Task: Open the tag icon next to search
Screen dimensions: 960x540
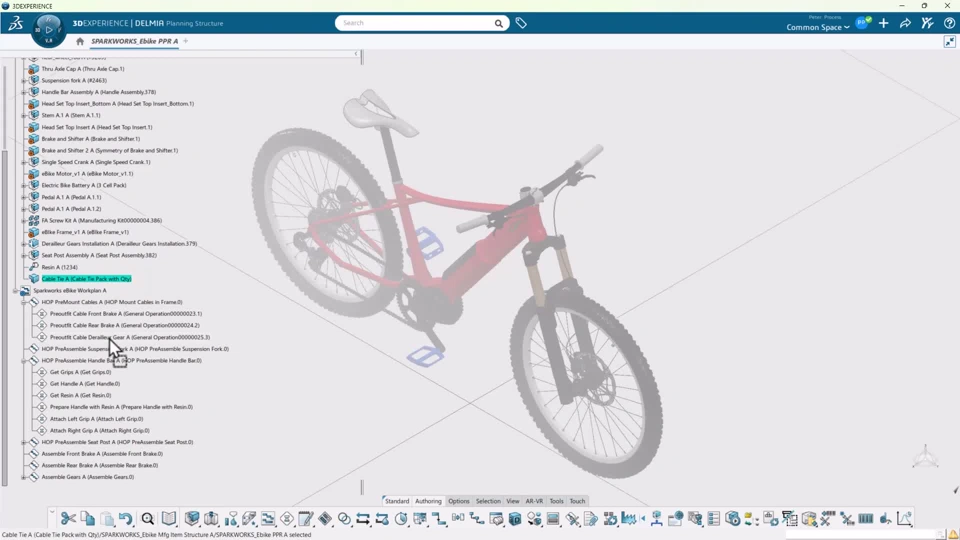Action: 521,23
